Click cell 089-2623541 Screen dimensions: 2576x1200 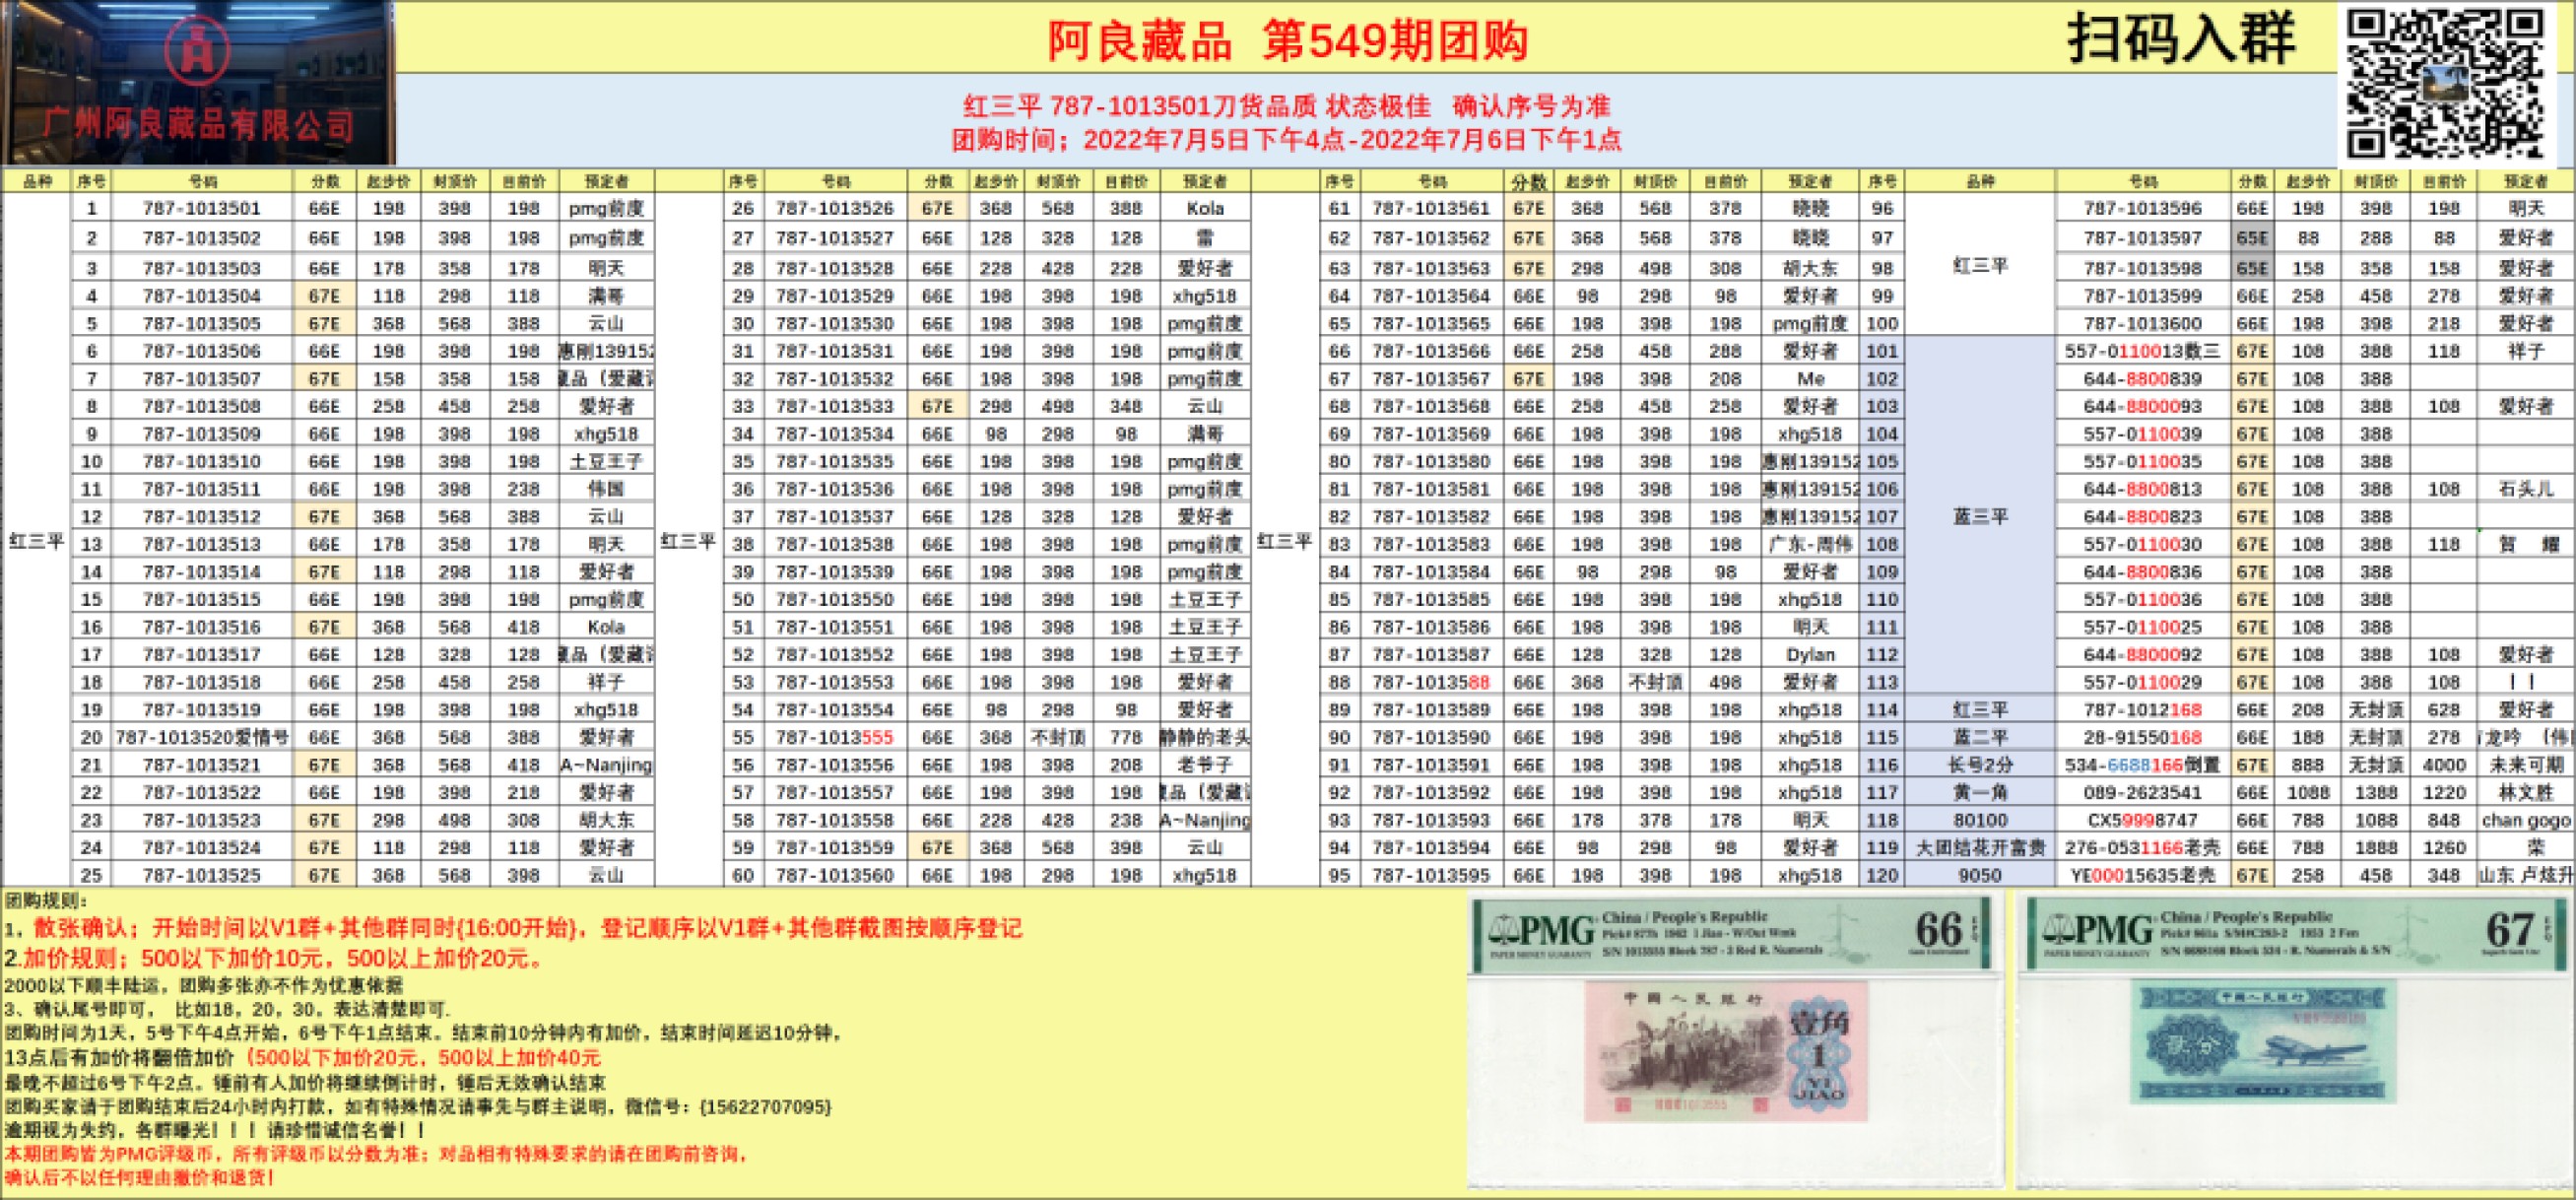click(x=2142, y=792)
